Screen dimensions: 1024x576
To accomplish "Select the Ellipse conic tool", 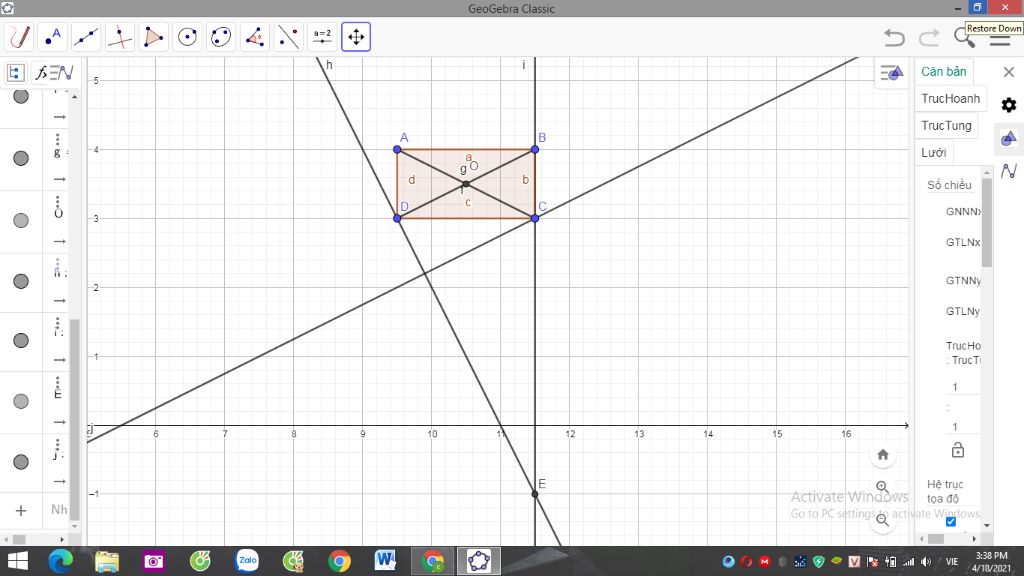I will [221, 37].
